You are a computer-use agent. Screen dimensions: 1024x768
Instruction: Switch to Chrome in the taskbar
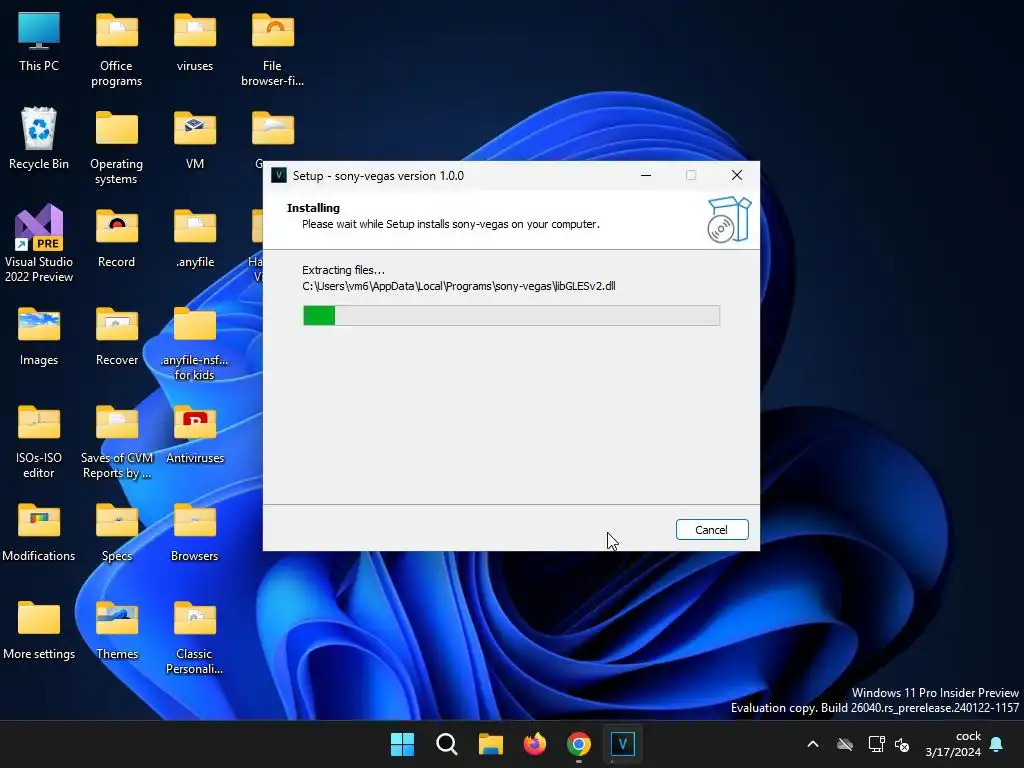[579, 744]
